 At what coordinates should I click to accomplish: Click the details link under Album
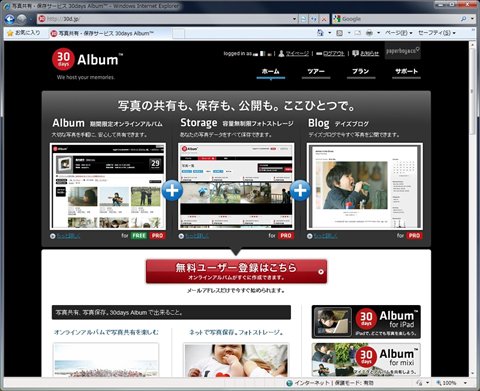tap(68, 236)
